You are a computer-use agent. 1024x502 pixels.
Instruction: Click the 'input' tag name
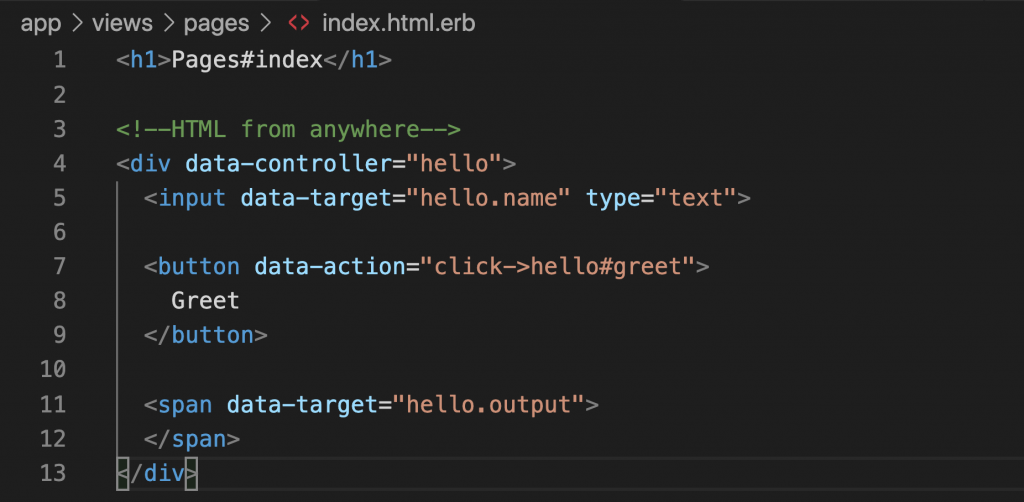pos(192,198)
